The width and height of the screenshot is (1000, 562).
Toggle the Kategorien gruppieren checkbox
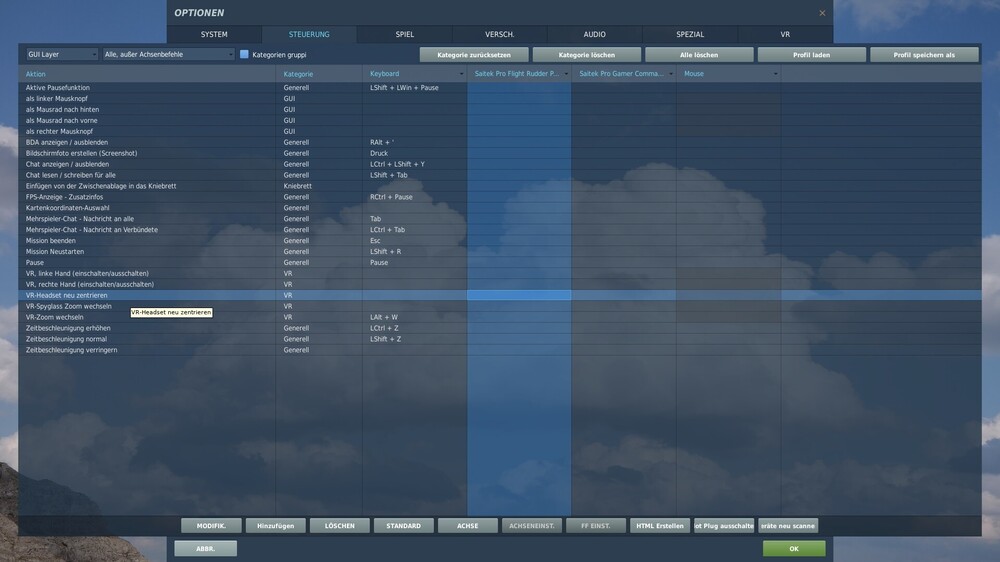[x=244, y=54]
